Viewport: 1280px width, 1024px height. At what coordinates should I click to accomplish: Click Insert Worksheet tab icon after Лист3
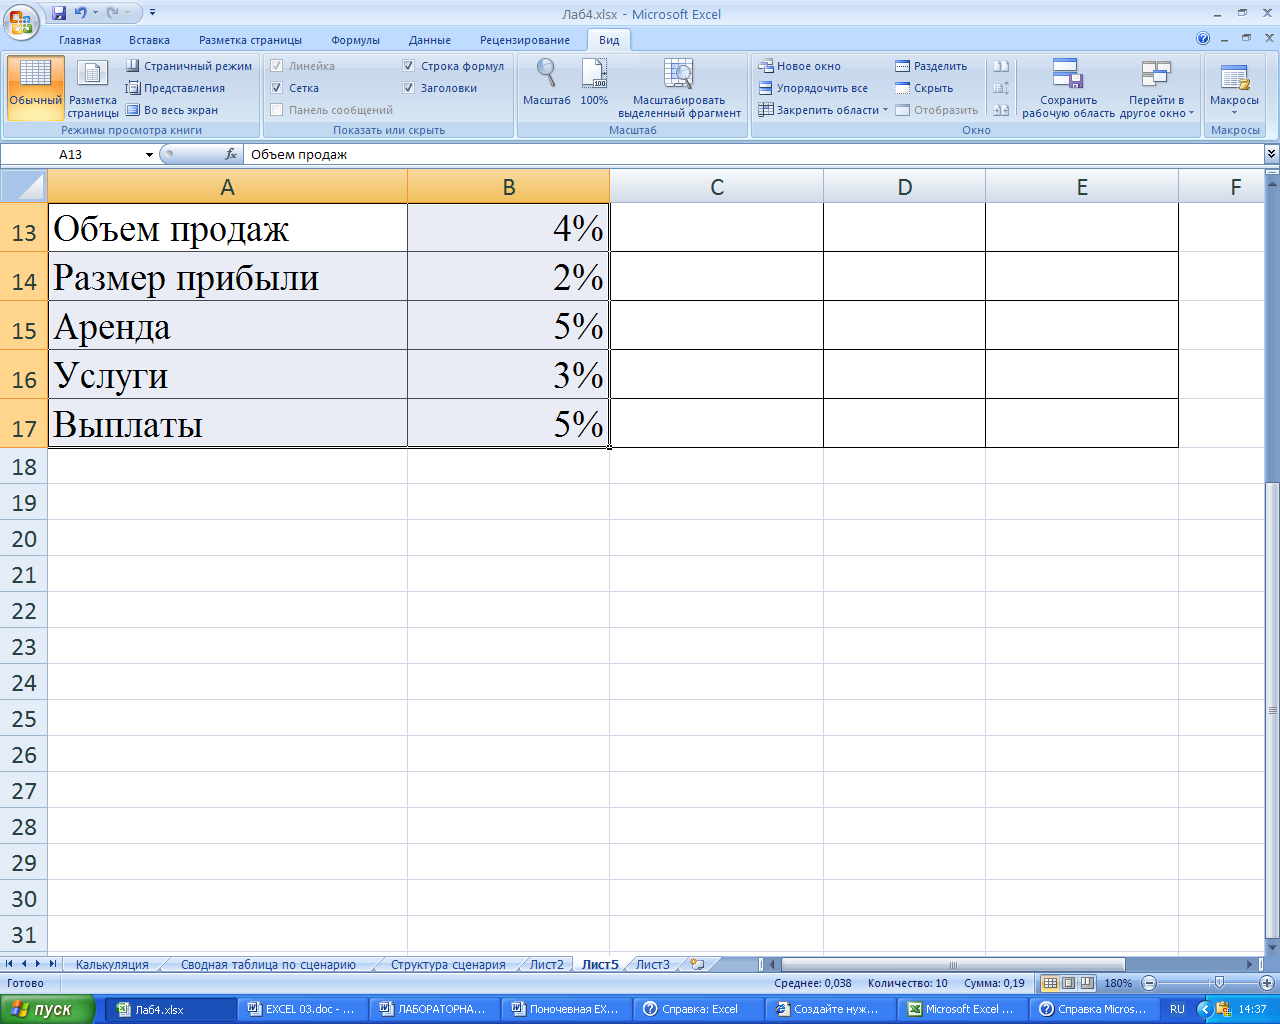pyautogui.click(x=698, y=964)
